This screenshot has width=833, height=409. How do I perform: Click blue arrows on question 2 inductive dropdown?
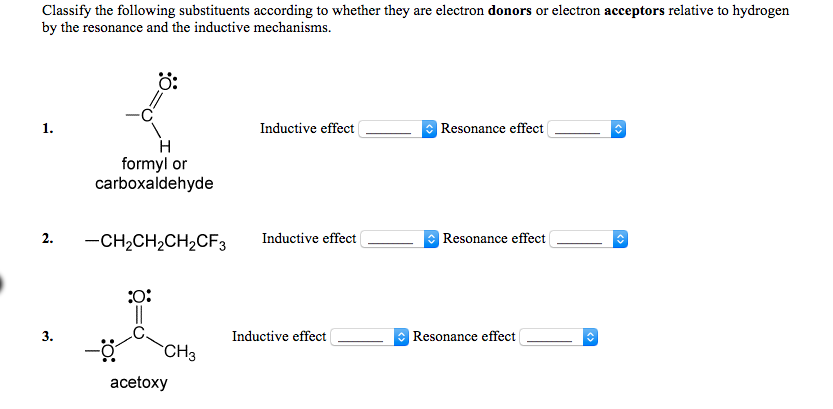[431, 239]
